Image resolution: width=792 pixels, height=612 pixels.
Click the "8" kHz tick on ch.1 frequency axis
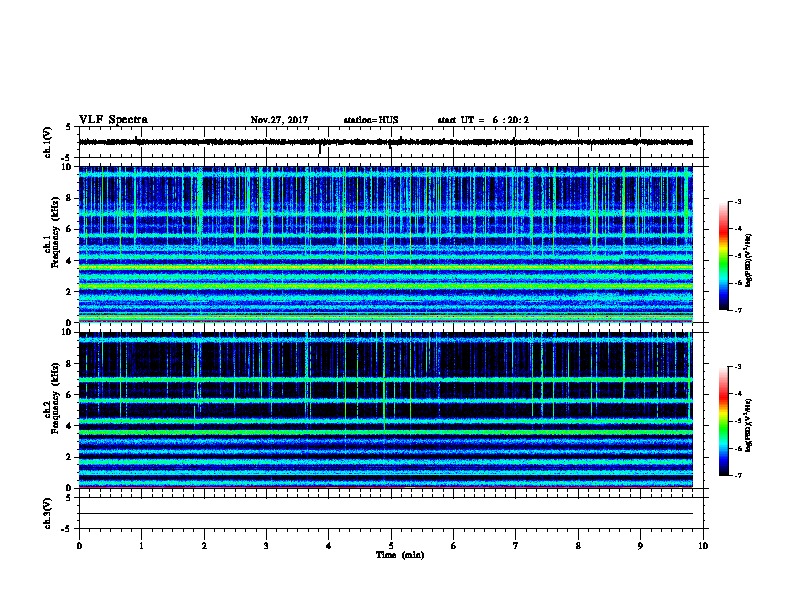click(69, 198)
